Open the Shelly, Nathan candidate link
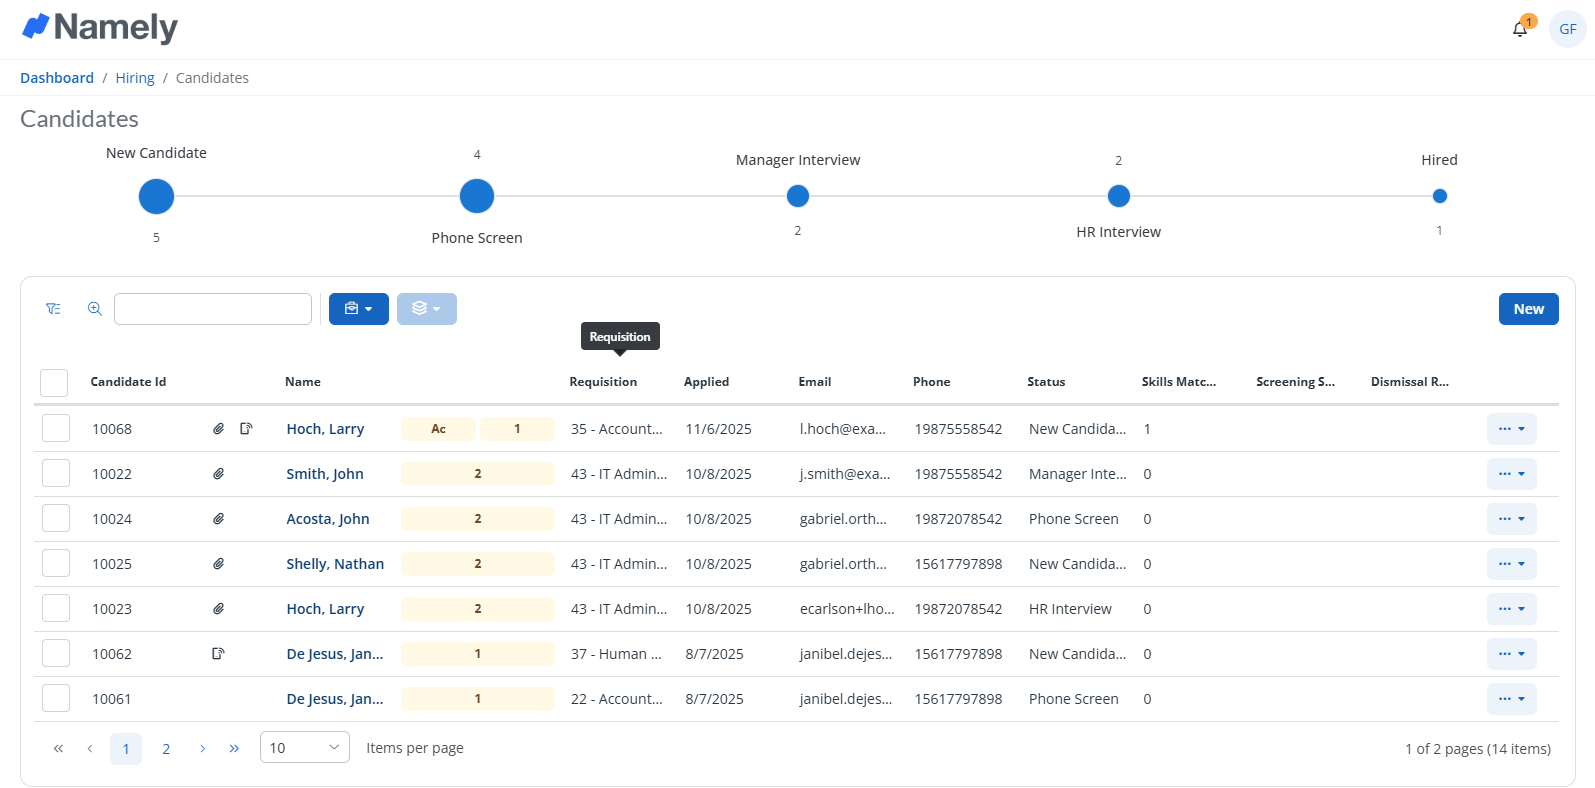 [x=335, y=564]
